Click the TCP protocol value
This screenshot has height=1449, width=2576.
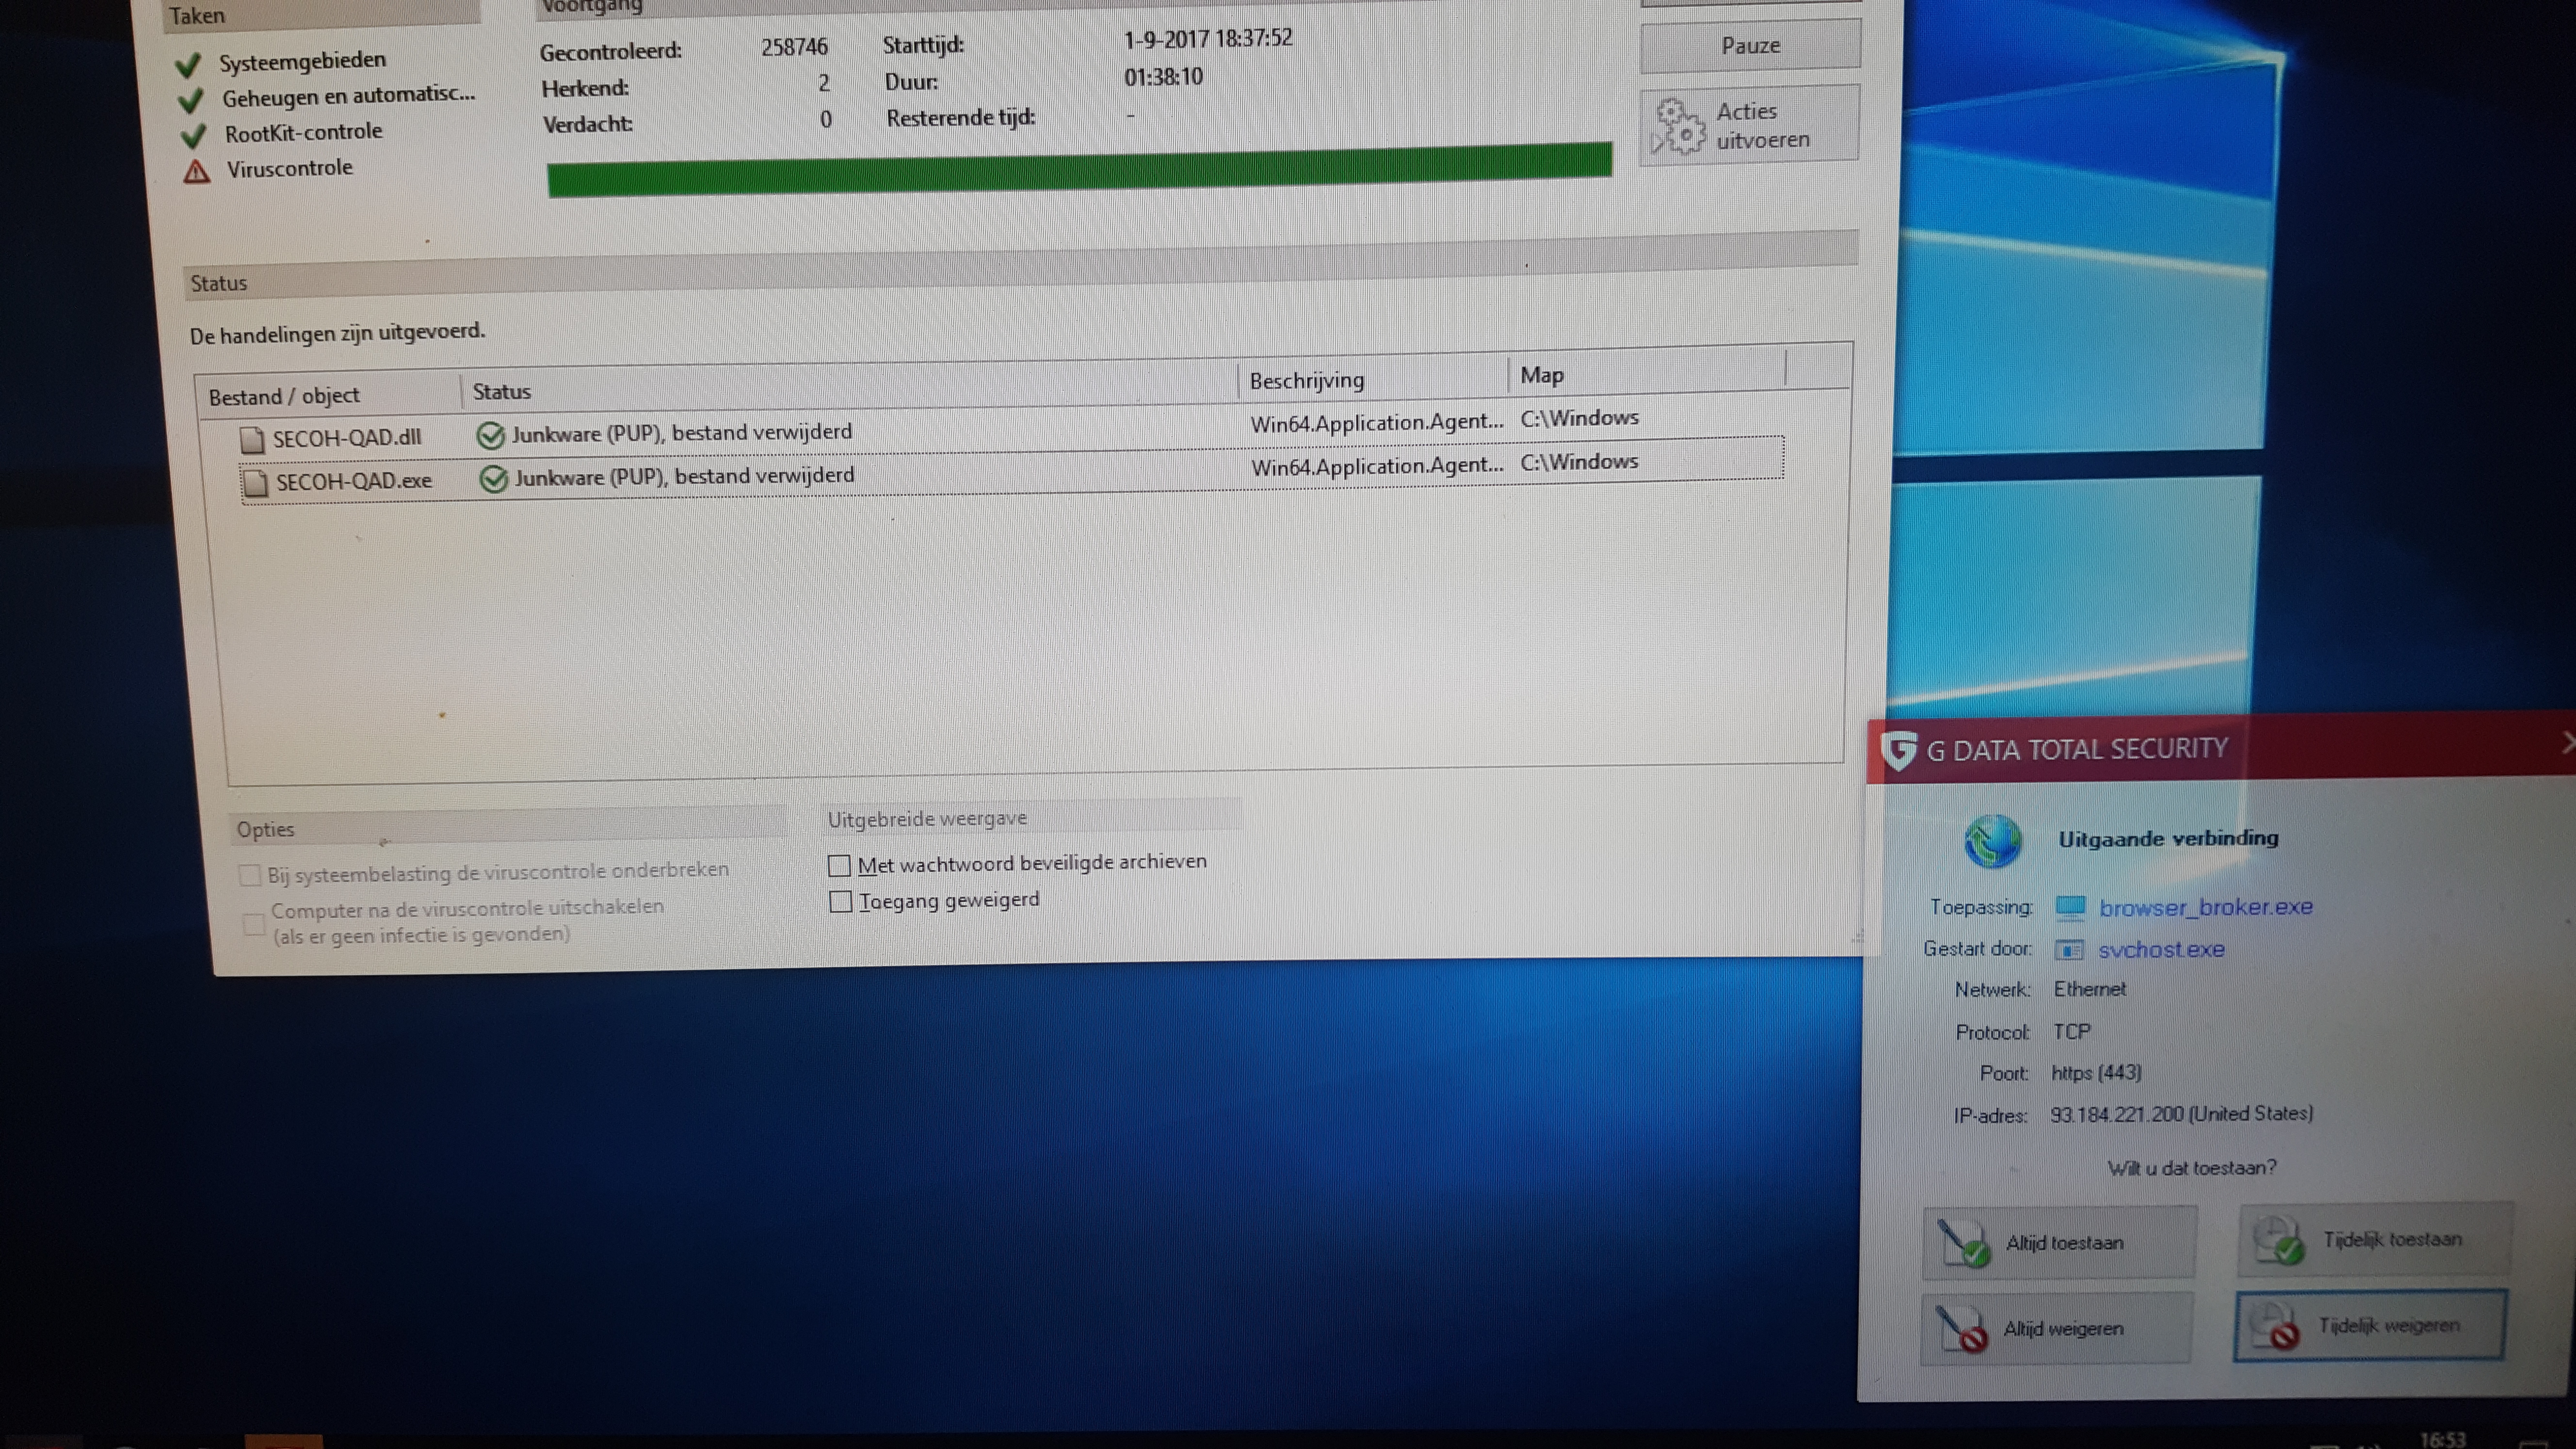click(2071, 1031)
